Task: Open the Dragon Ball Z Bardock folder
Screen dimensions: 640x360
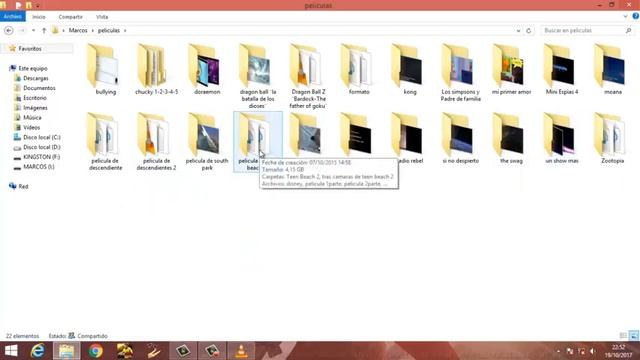Action: (308, 76)
